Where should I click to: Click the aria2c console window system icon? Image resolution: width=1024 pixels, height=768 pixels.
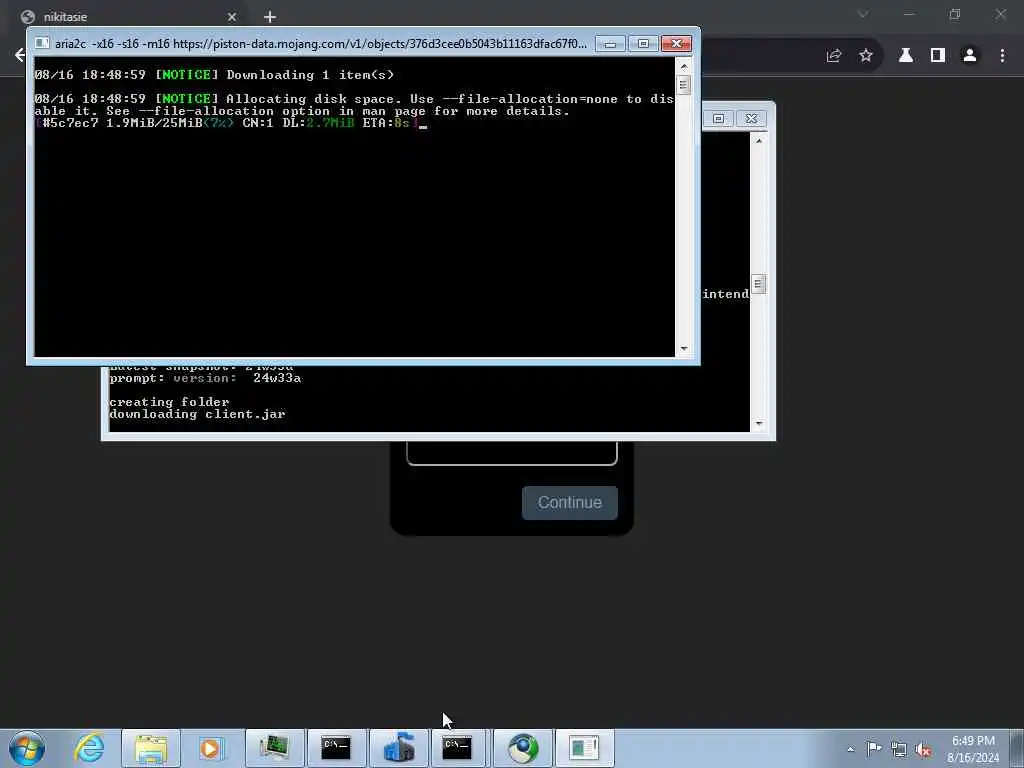pyautogui.click(x=42, y=44)
